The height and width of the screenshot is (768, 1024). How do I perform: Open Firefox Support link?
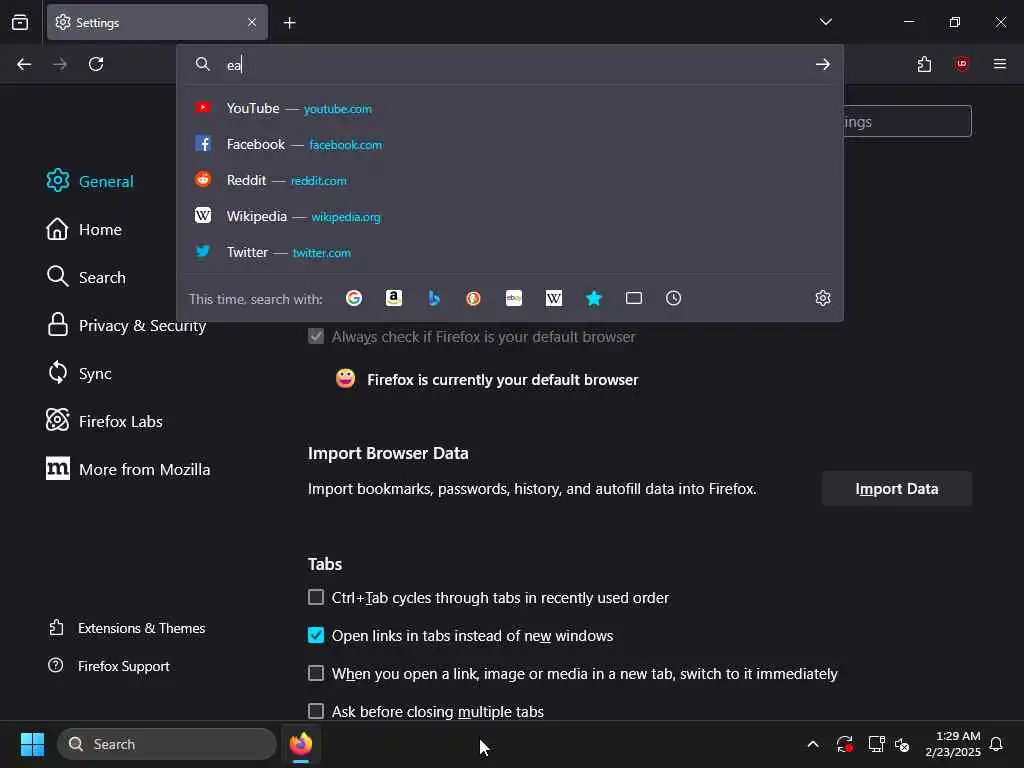click(108, 666)
